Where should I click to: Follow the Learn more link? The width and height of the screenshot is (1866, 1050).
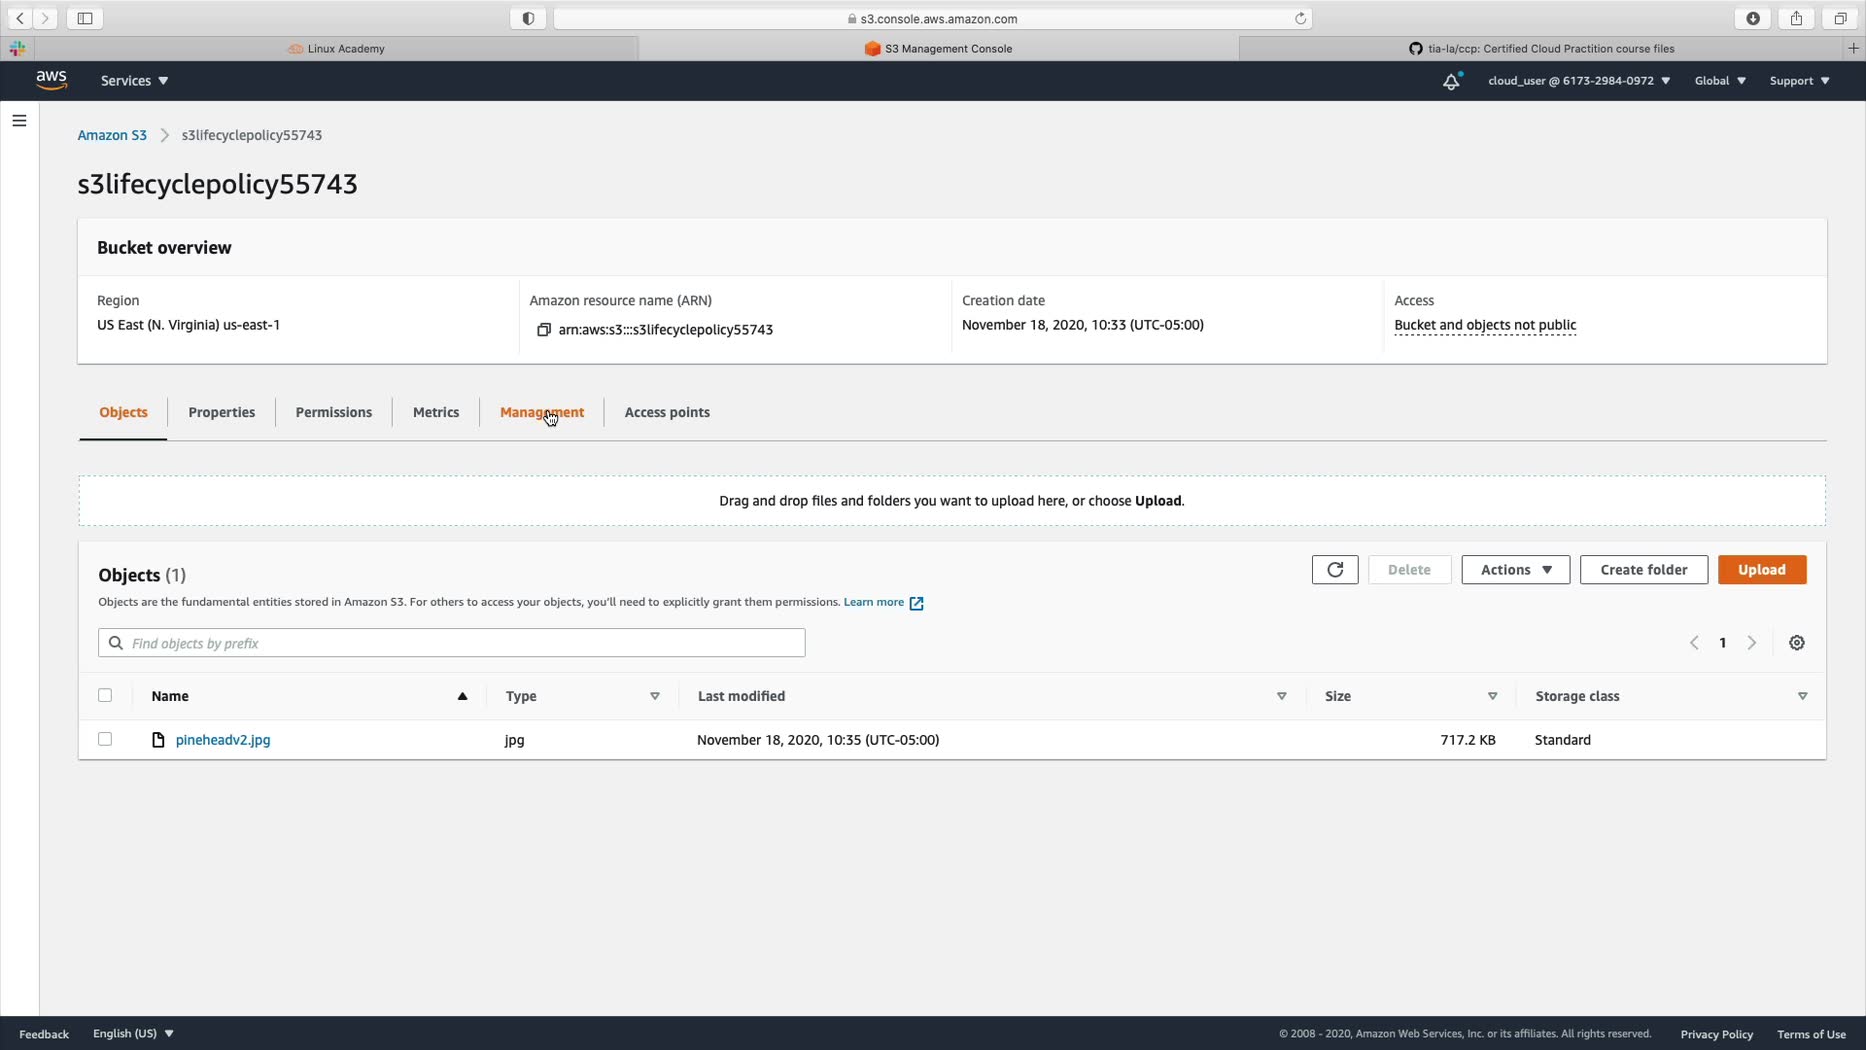point(873,602)
